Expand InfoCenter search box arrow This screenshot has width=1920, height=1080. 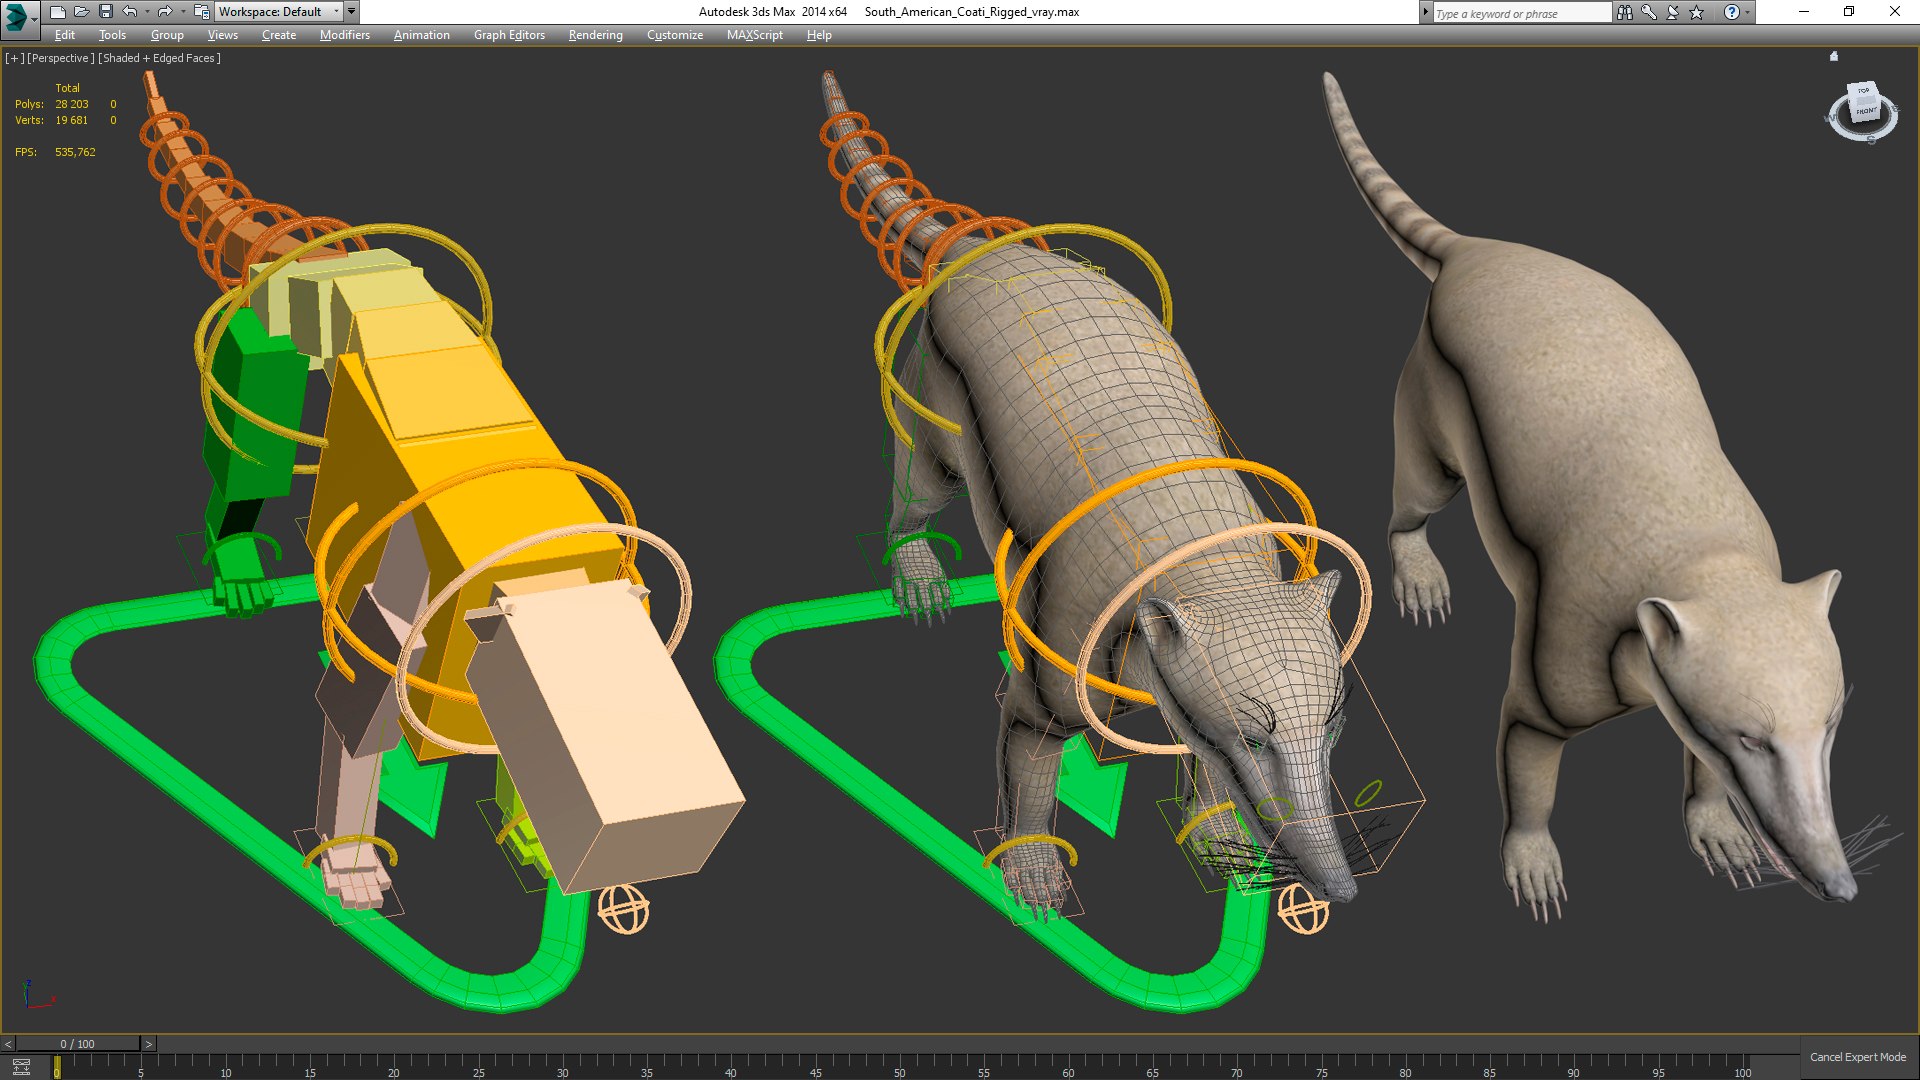click(x=1426, y=12)
